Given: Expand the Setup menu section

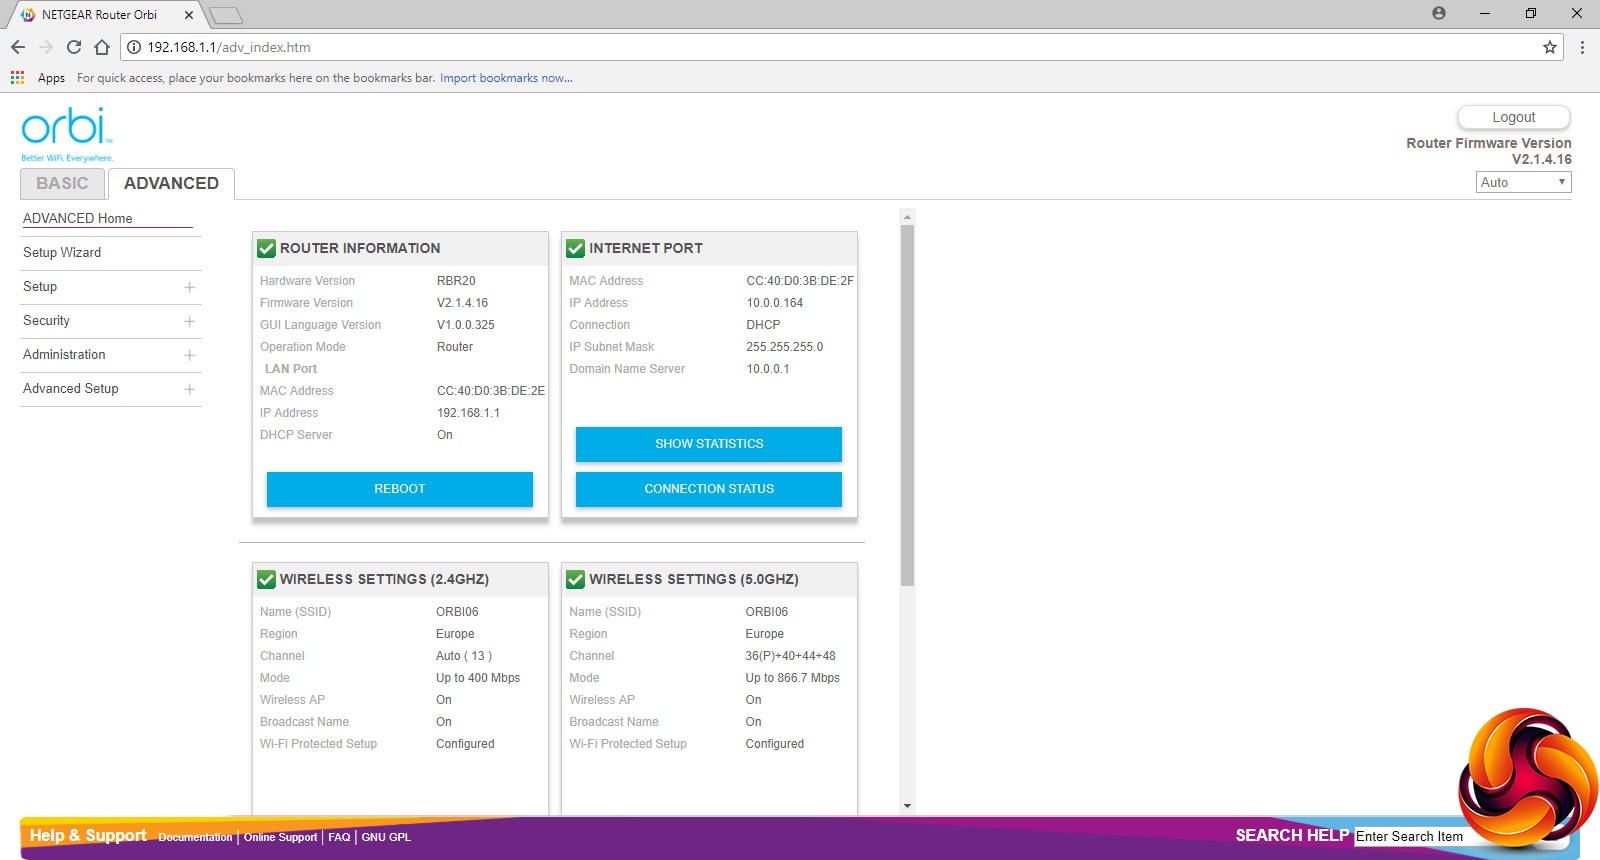Looking at the screenshot, I should point(189,287).
